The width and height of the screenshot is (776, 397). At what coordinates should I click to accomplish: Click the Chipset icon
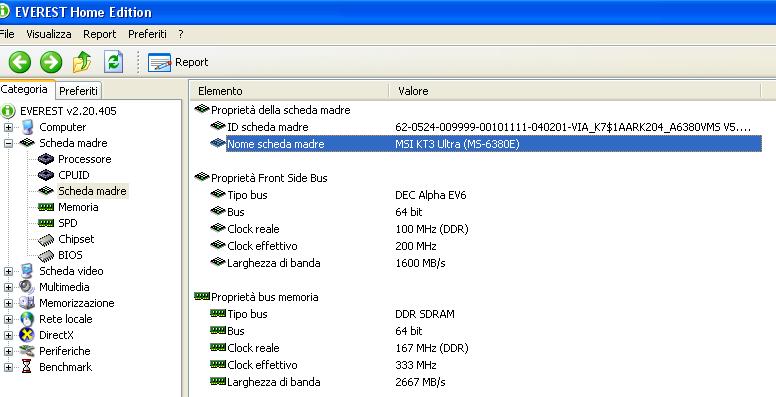point(46,240)
